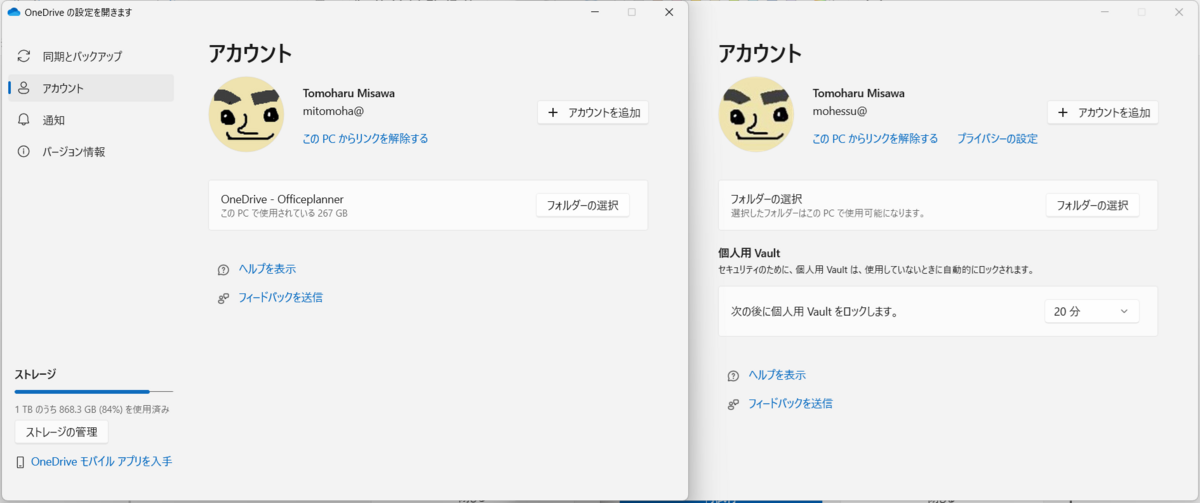
Task: Click the phone icon next to OneDrive モバイル アプリ
Action: (20, 462)
